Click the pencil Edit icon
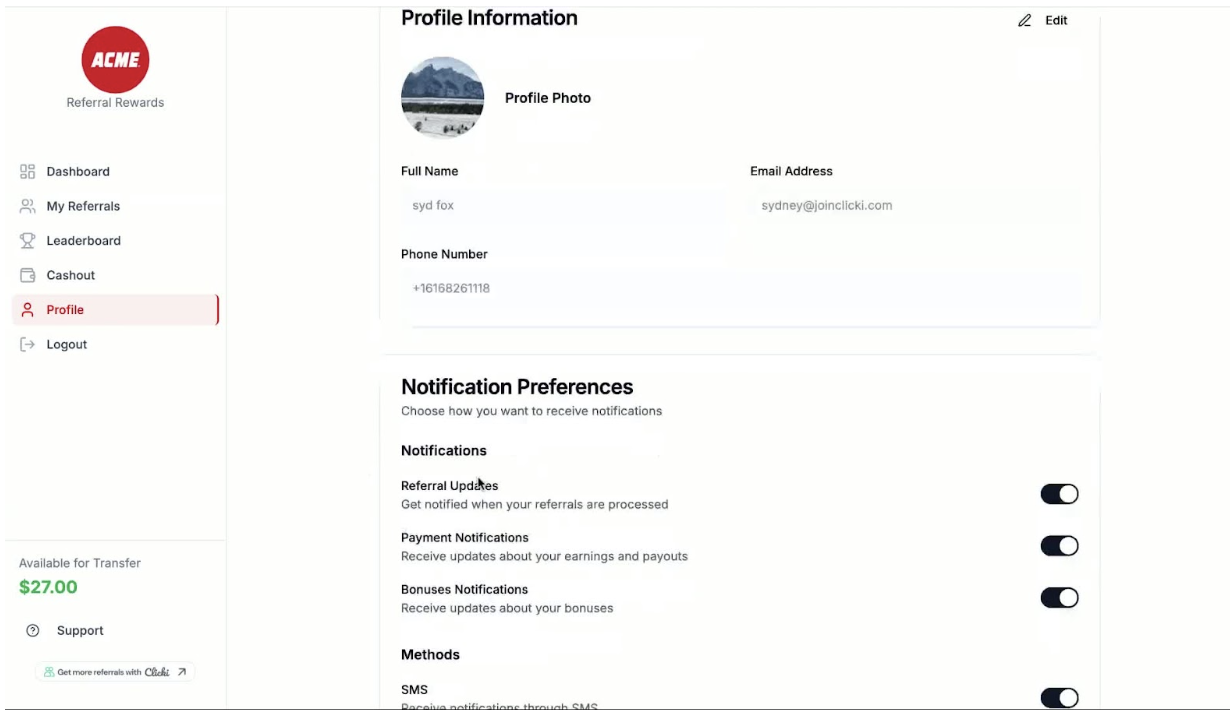Viewport: 1230px width, 720px height. tap(1024, 21)
